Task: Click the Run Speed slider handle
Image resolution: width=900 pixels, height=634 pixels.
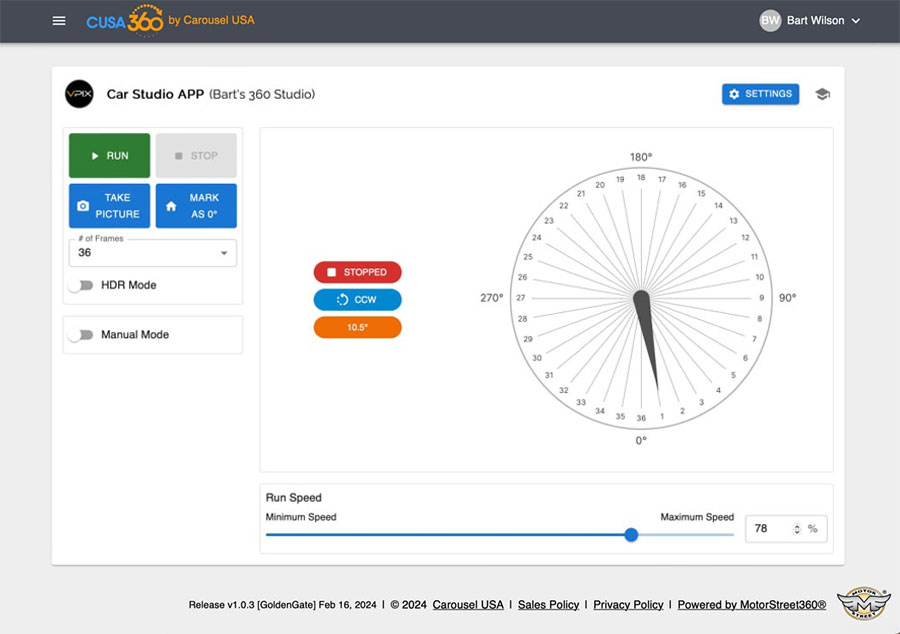Action: (631, 535)
